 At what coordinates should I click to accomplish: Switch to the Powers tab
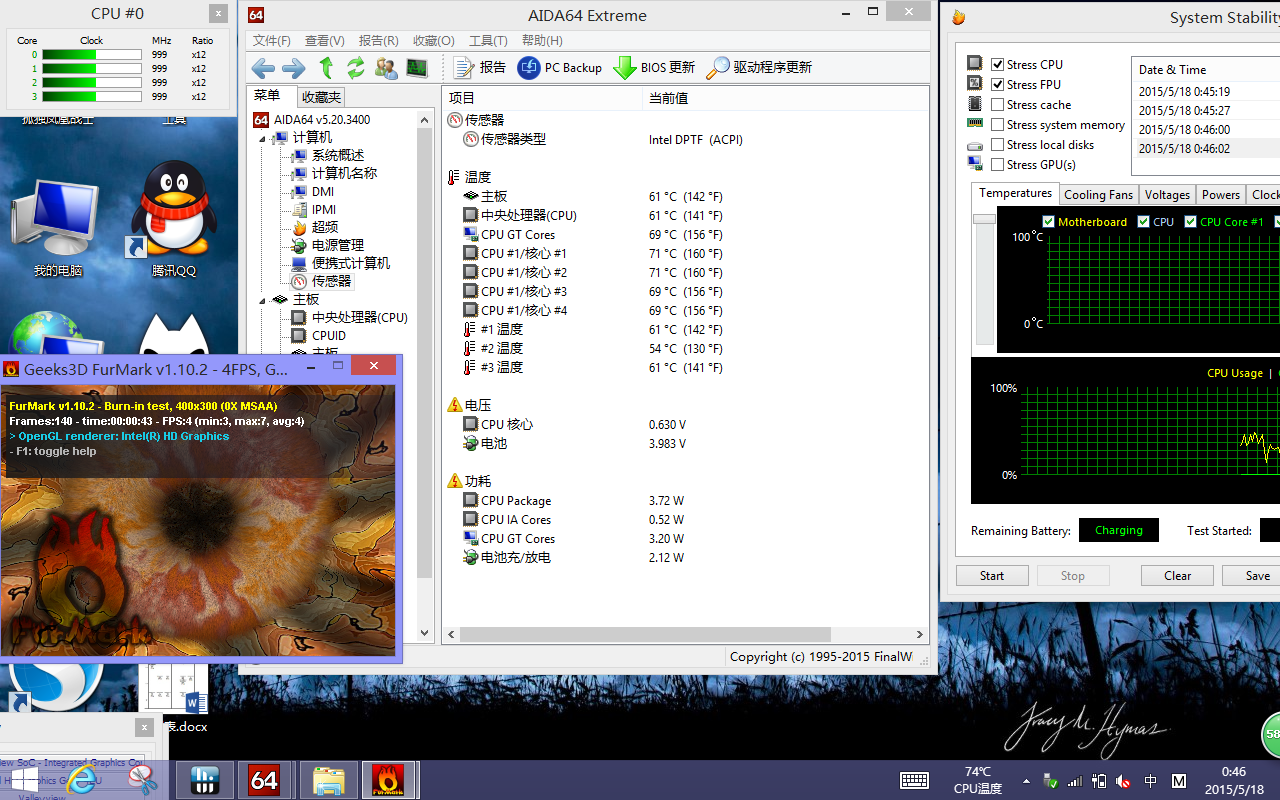[x=1220, y=195]
